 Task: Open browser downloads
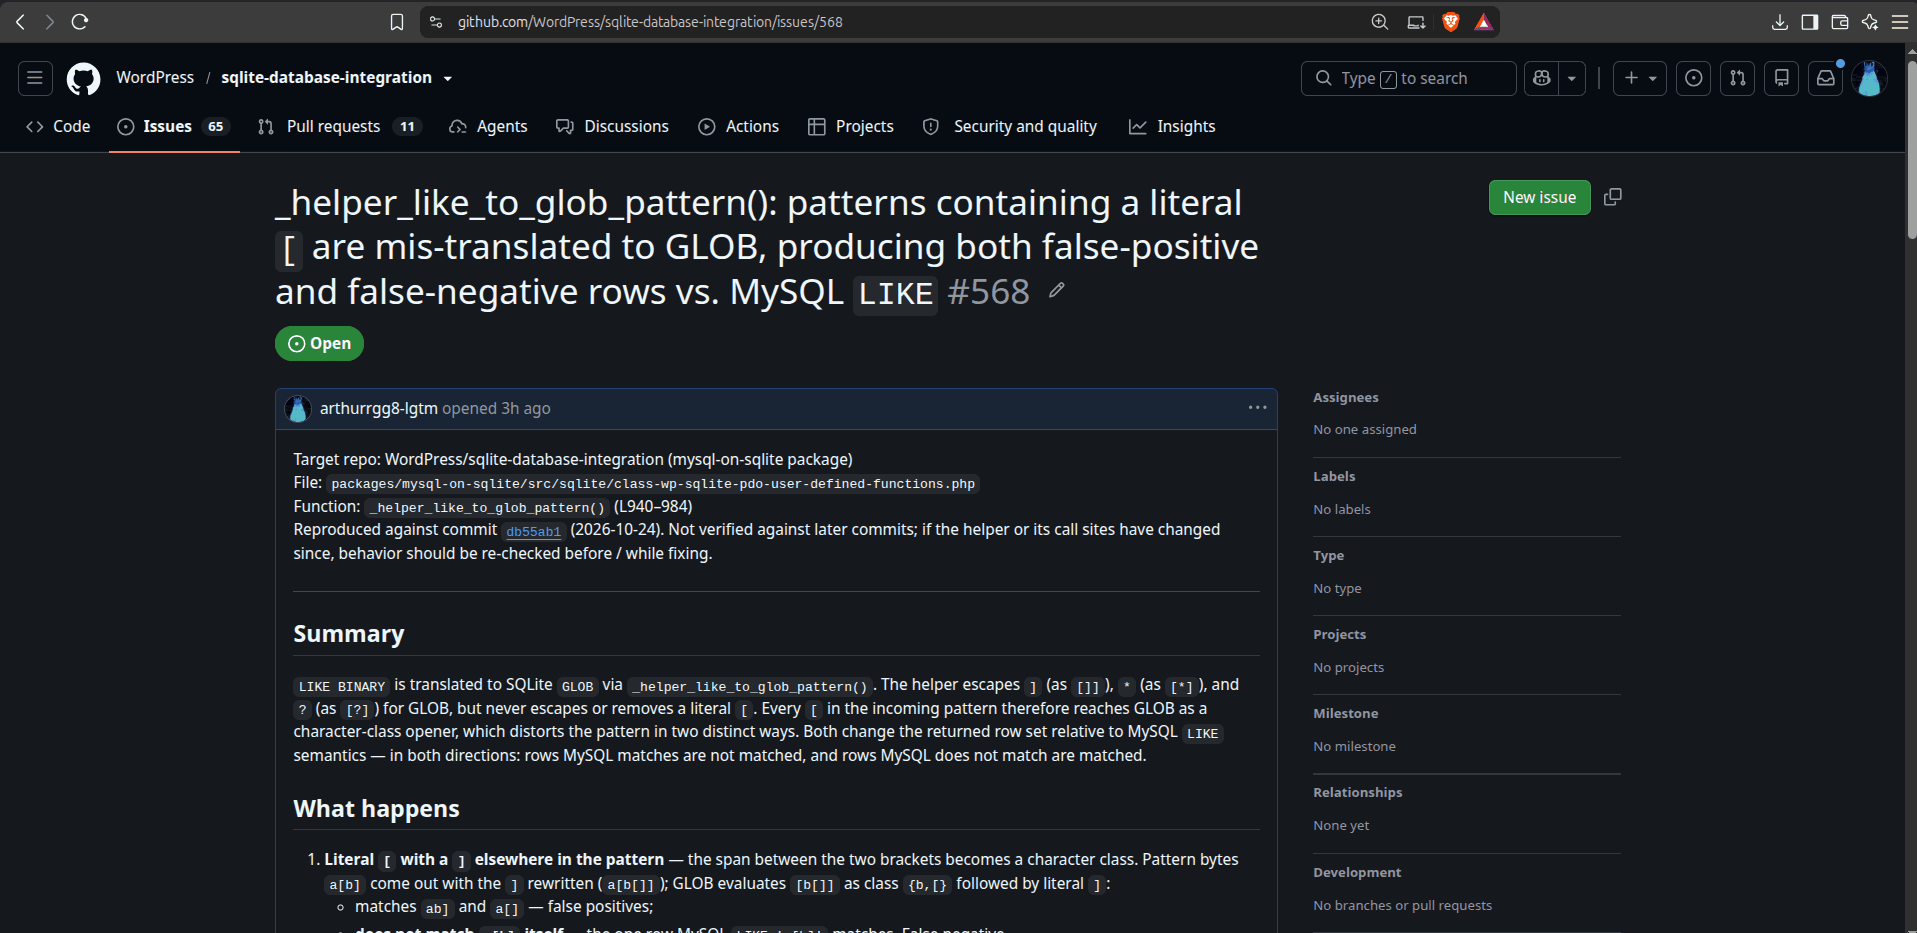pyautogui.click(x=1780, y=22)
